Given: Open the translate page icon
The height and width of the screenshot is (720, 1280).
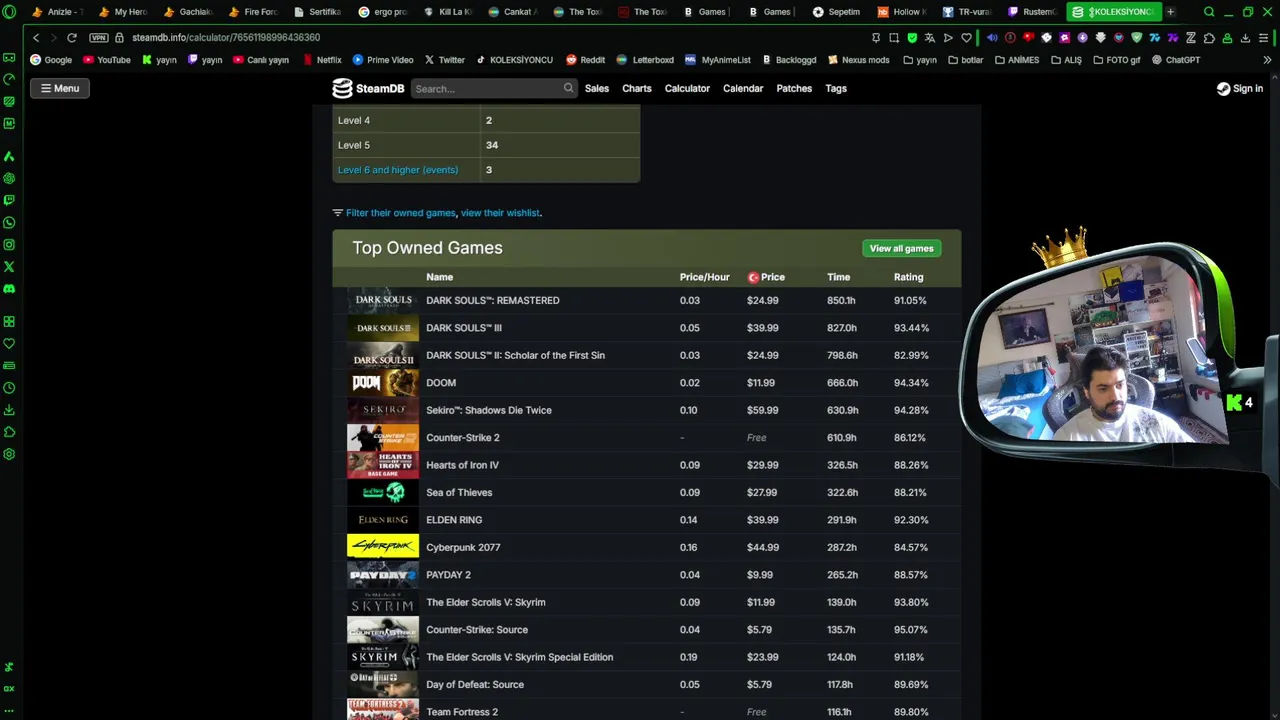Looking at the screenshot, I should pos(930,38).
